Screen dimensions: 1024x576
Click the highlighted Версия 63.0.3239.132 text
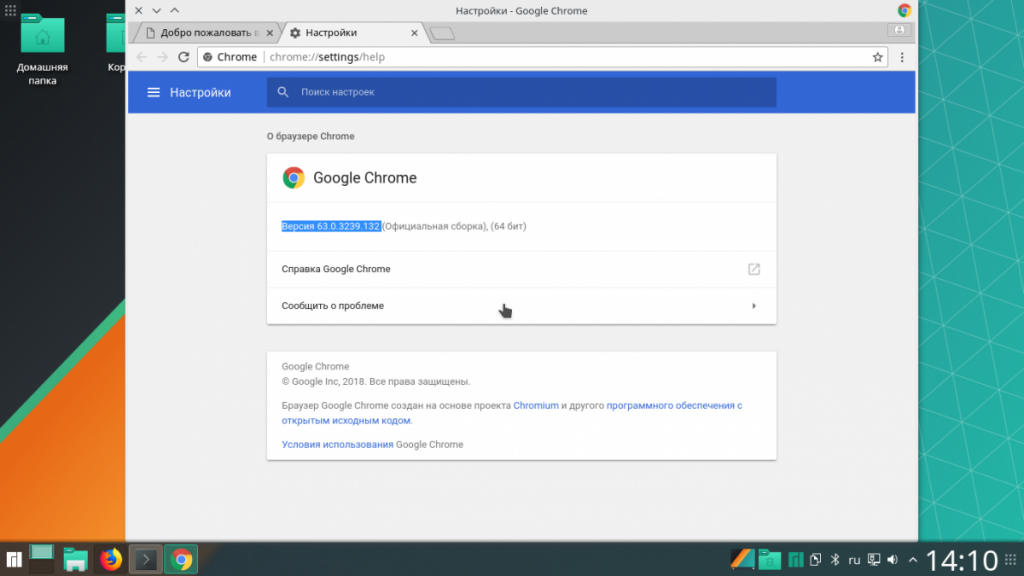point(330,227)
